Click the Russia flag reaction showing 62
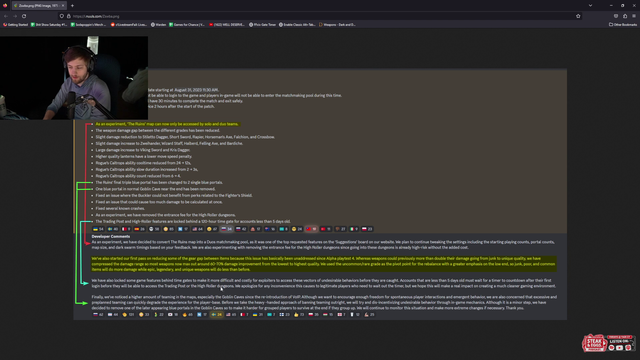640x360 pixels. tap(98, 315)
